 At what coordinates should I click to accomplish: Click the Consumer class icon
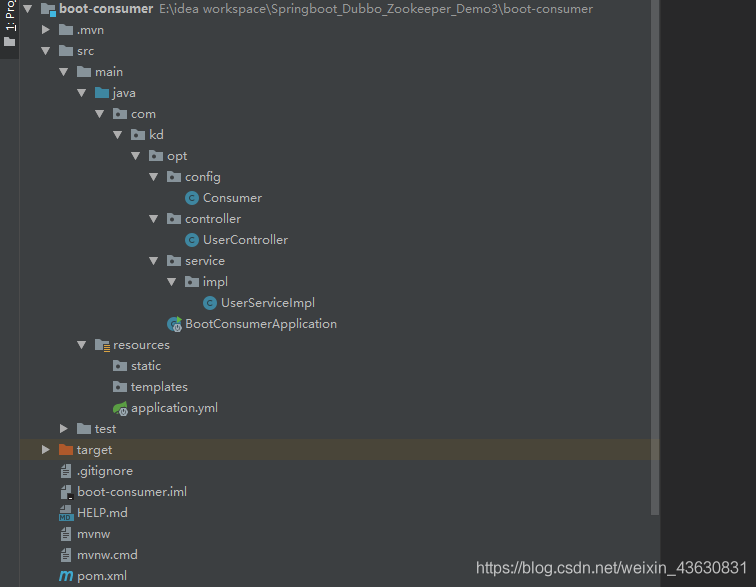192,198
